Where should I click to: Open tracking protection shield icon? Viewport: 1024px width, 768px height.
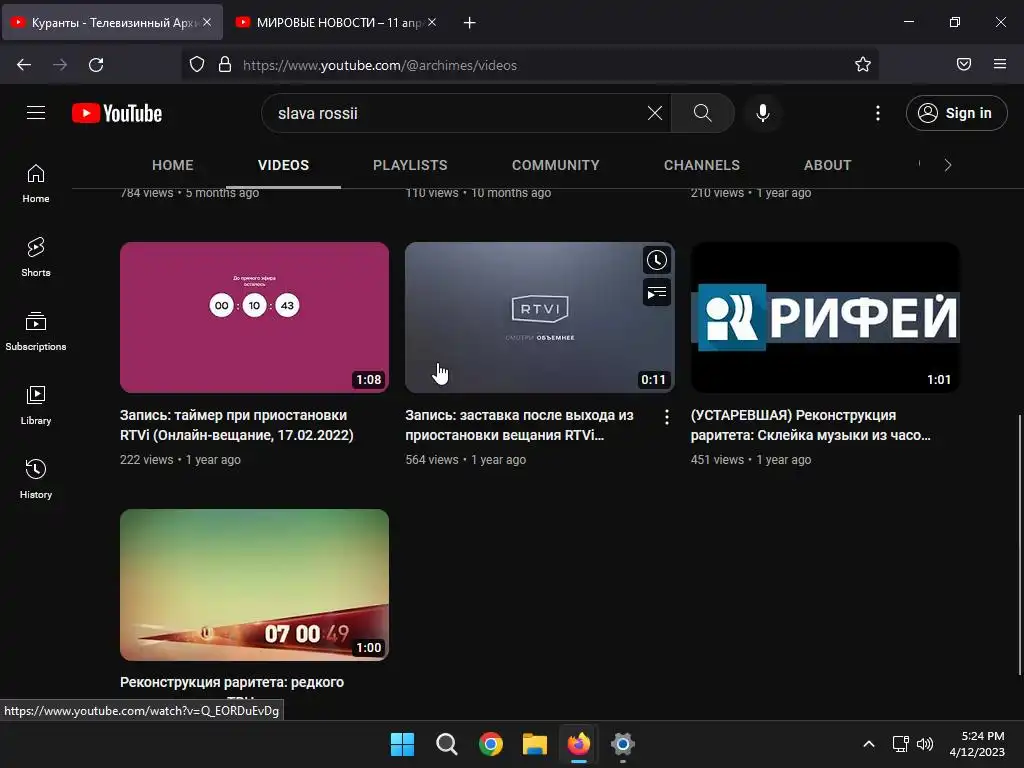(x=197, y=64)
